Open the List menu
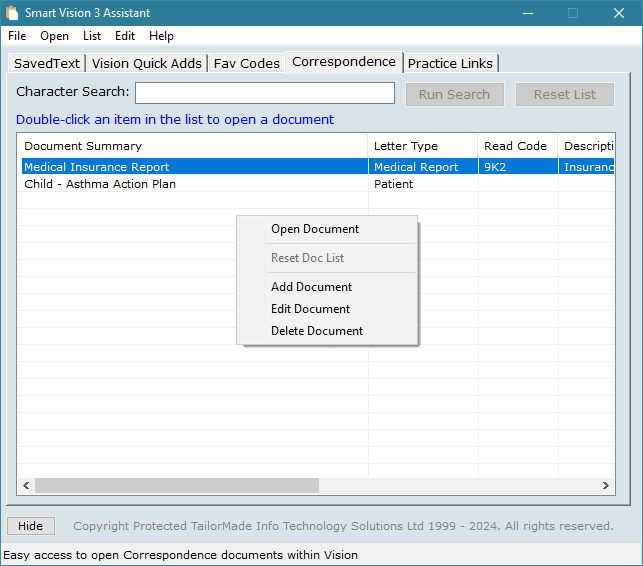The width and height of the screenshot is (643, 566). [92, 36]
